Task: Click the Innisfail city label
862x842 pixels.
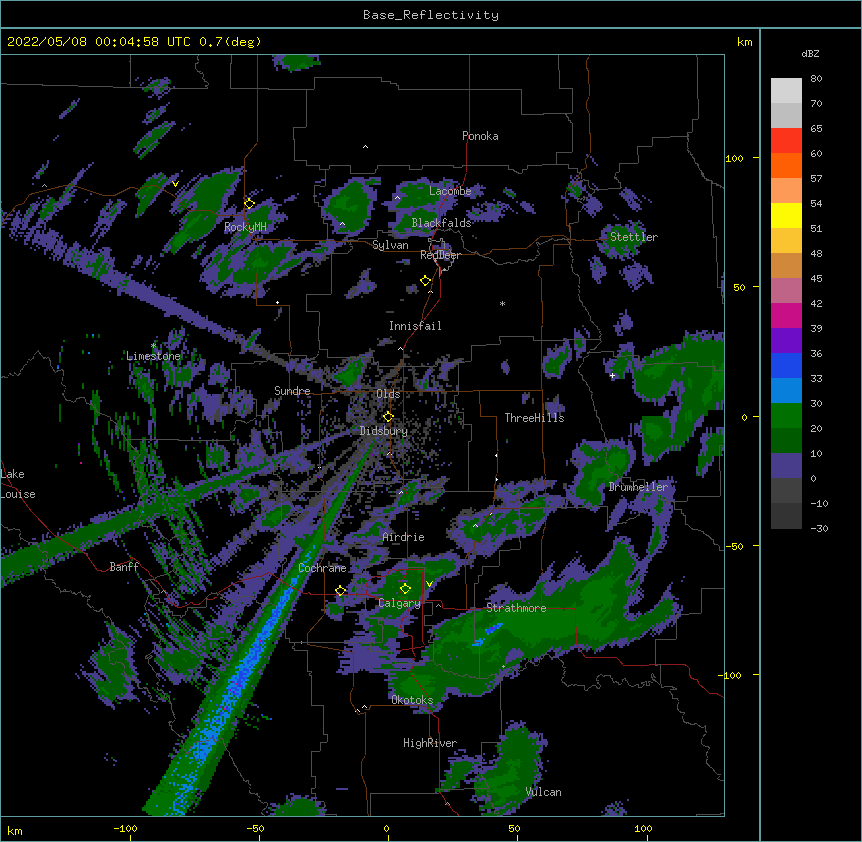Action: 415,326
